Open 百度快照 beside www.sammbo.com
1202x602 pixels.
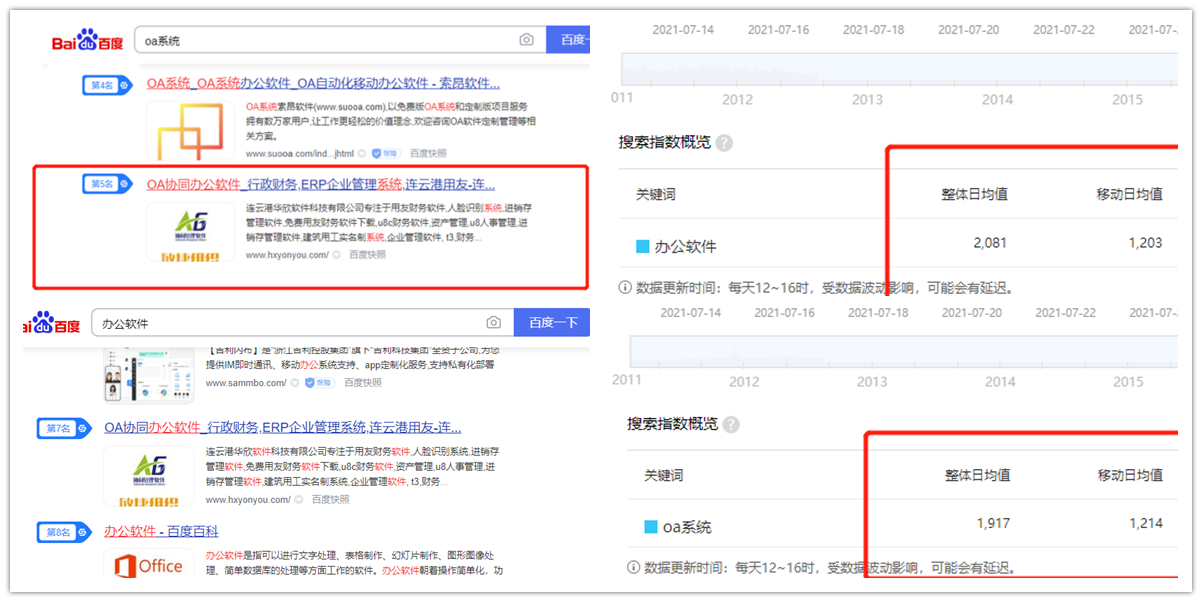coord(362,383)
